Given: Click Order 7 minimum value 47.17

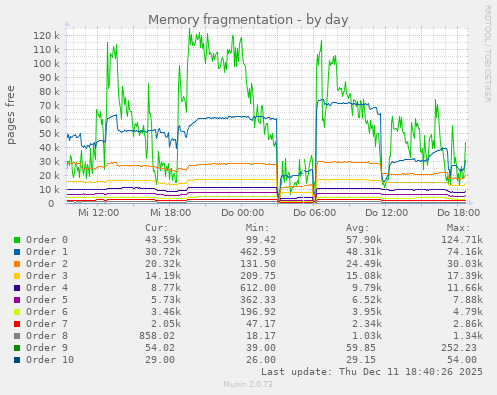Looking at the screenshot, I should (x=261, y=324).
